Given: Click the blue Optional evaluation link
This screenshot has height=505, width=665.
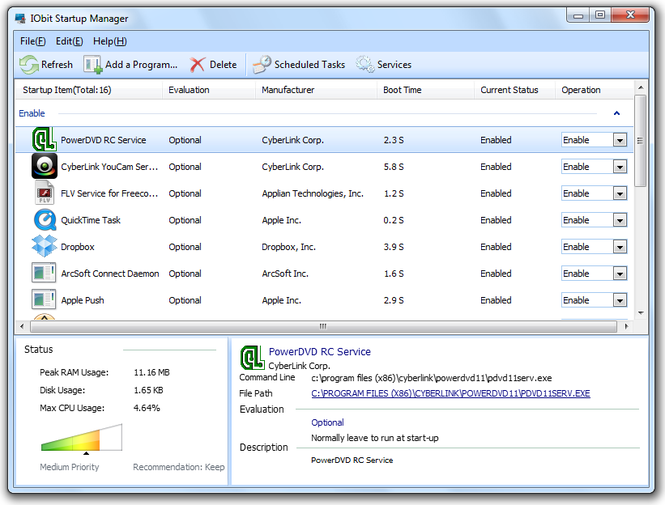Looking at the screenshot, I should pos(327,422).
